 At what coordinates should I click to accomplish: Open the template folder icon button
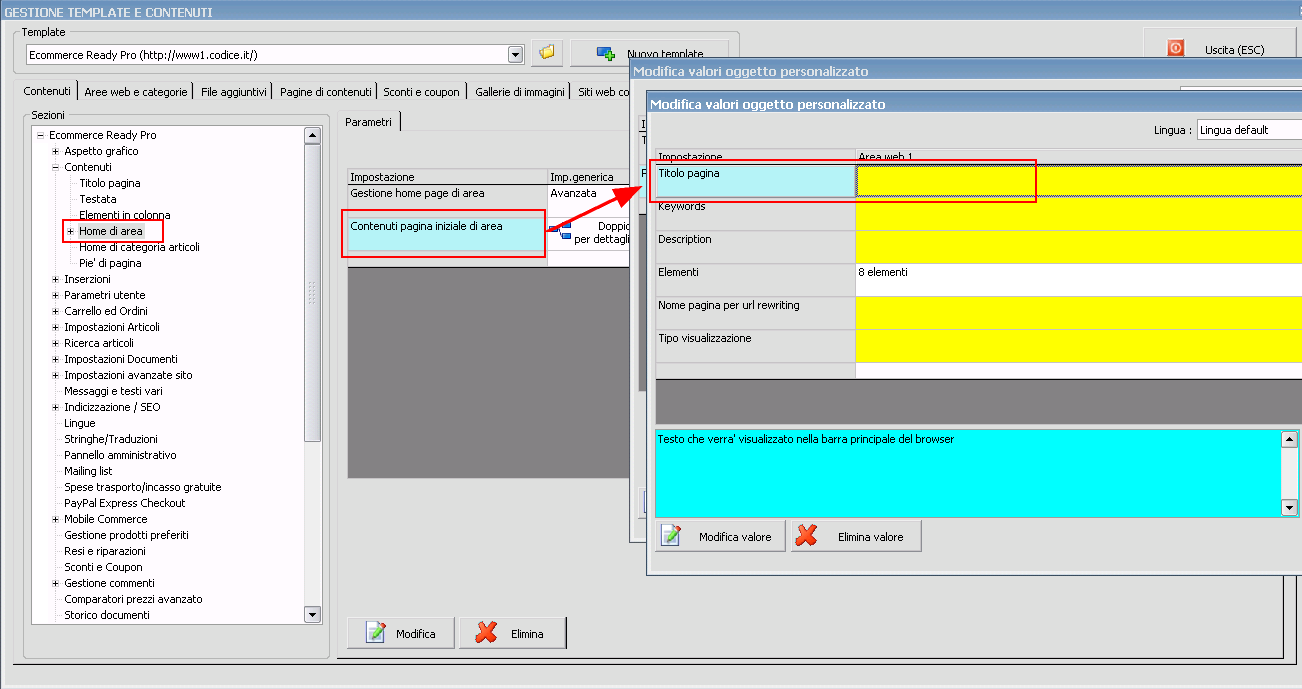(x=547, y=53)
